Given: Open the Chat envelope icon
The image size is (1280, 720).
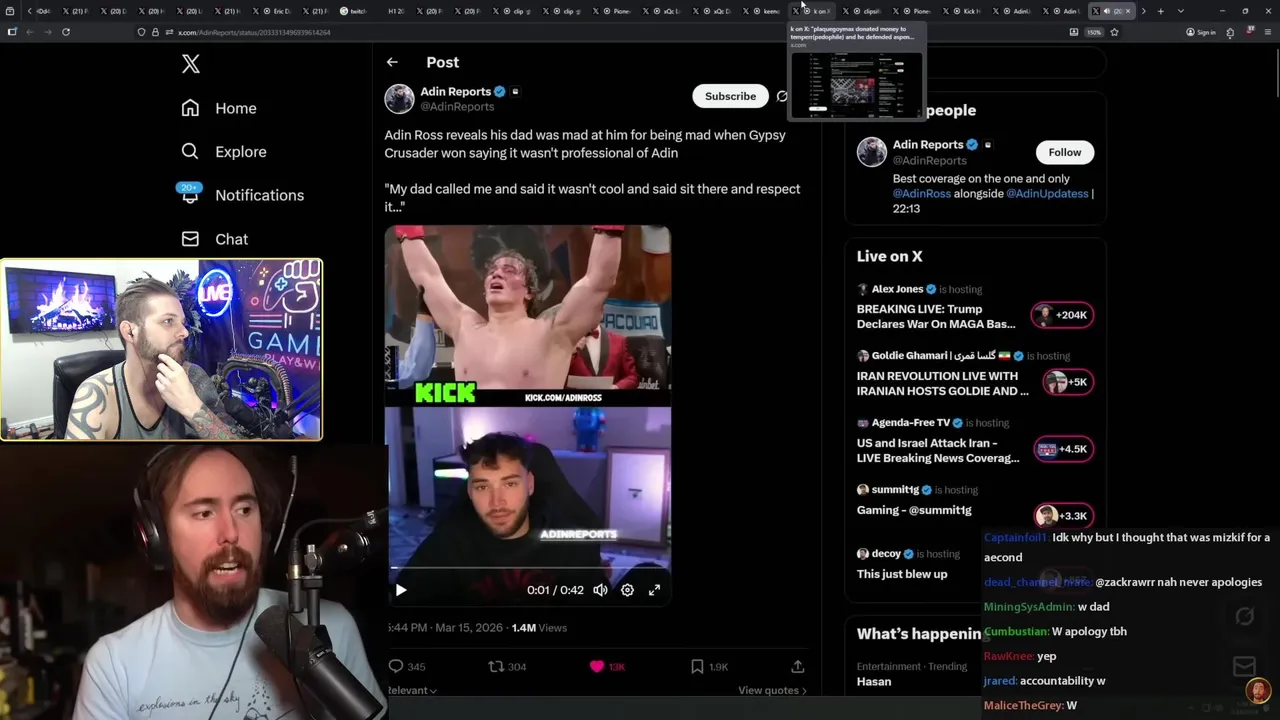Looking at the screenshot, I should (190, 239).
